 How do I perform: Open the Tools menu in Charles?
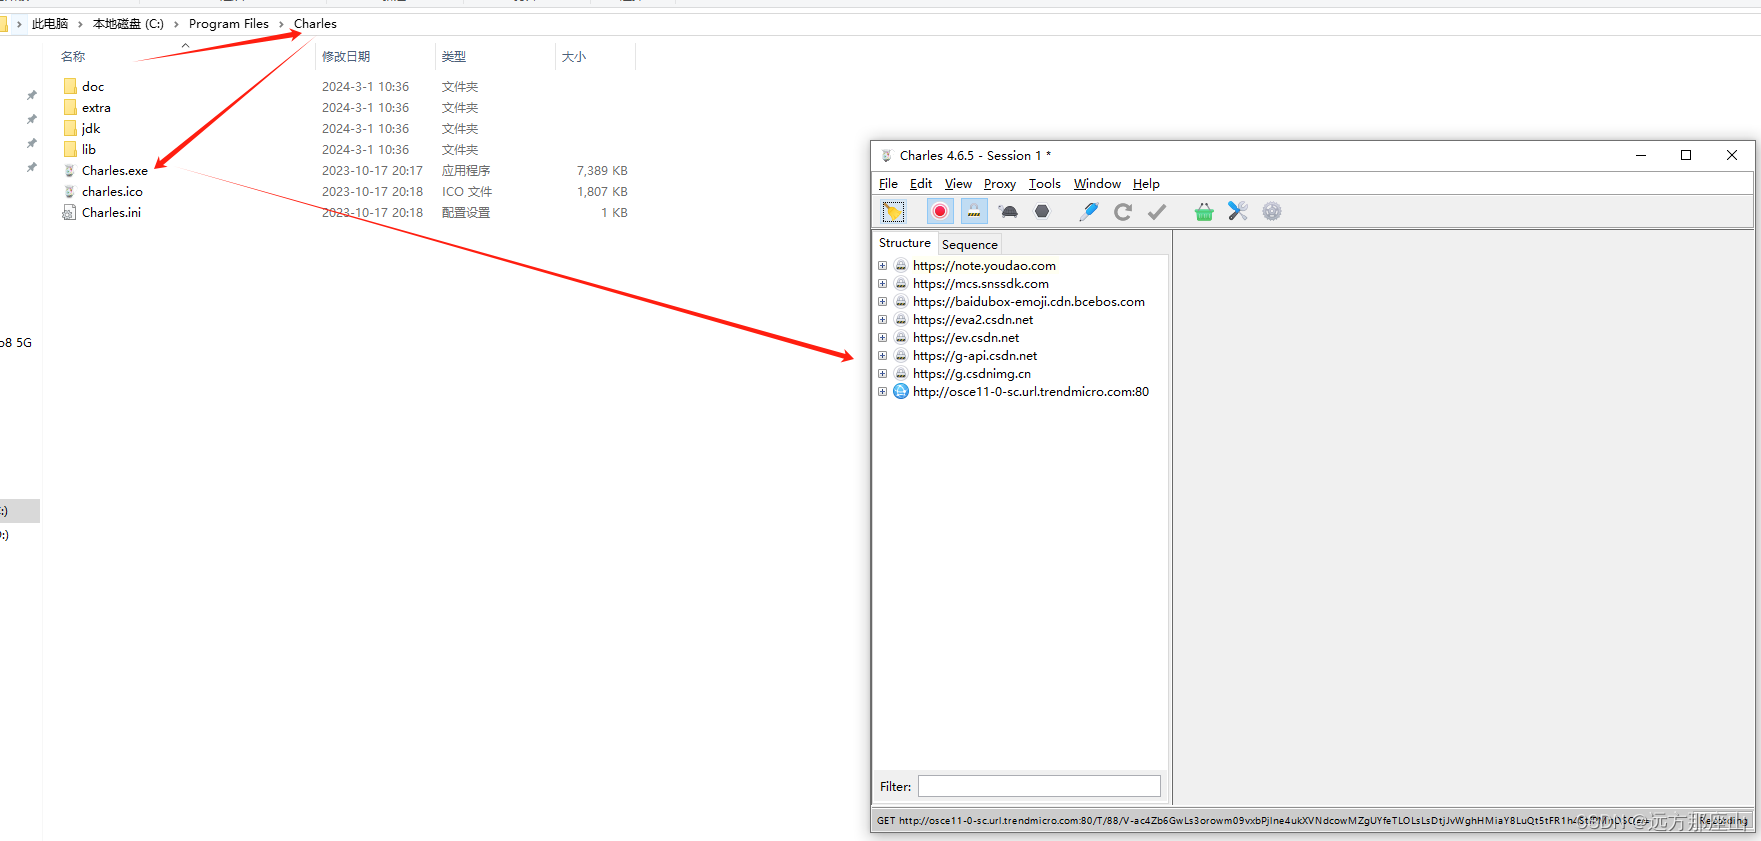pos(1045,184)
